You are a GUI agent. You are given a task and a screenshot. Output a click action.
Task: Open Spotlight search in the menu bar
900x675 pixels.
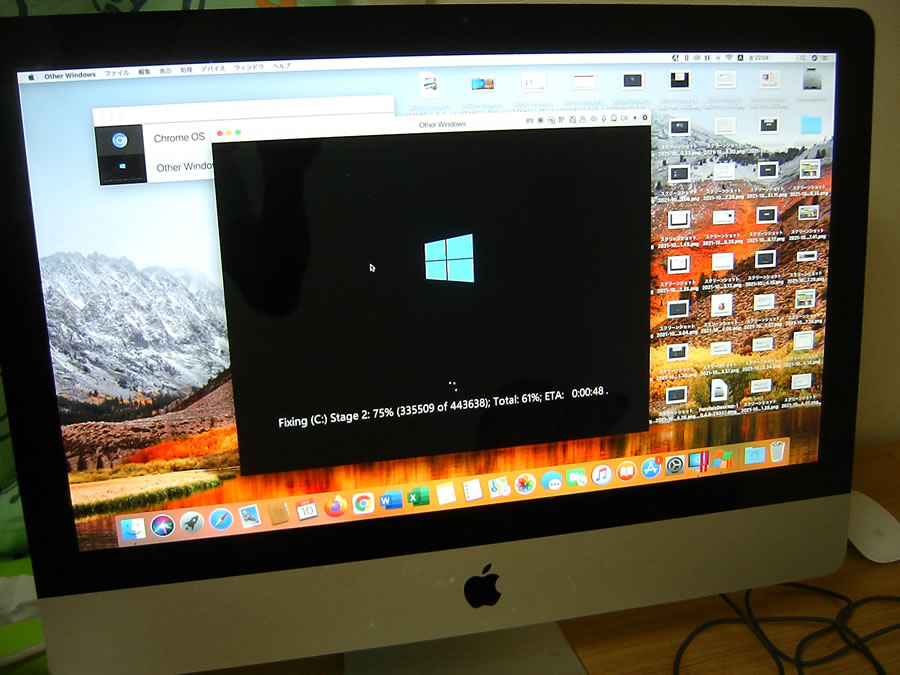tap(802, 58)
